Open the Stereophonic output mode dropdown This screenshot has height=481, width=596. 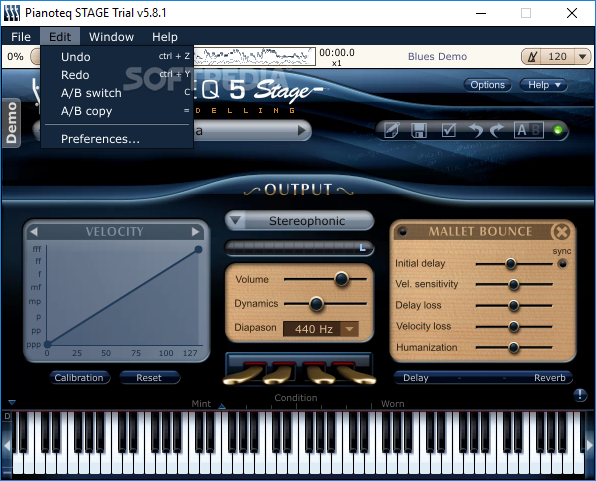[300, 221]
